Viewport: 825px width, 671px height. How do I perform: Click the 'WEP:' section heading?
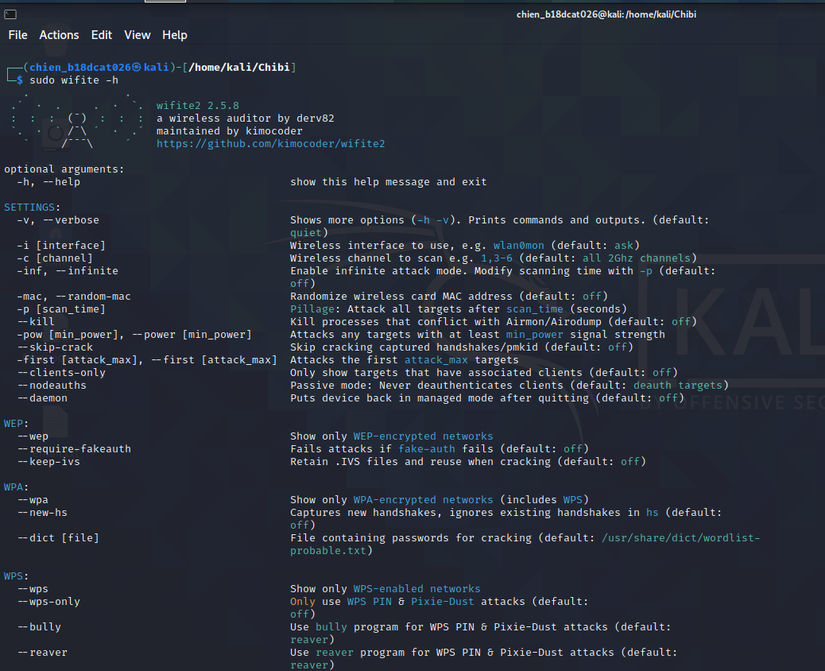(x=16, y=424)
